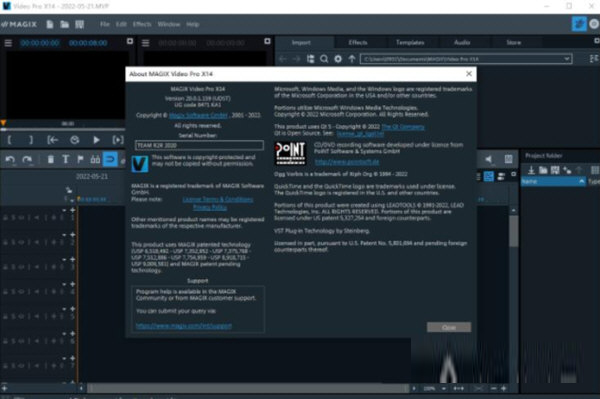Create a new folder in the Project folder panel
600x399 pixels.
(x=543, y=170)
